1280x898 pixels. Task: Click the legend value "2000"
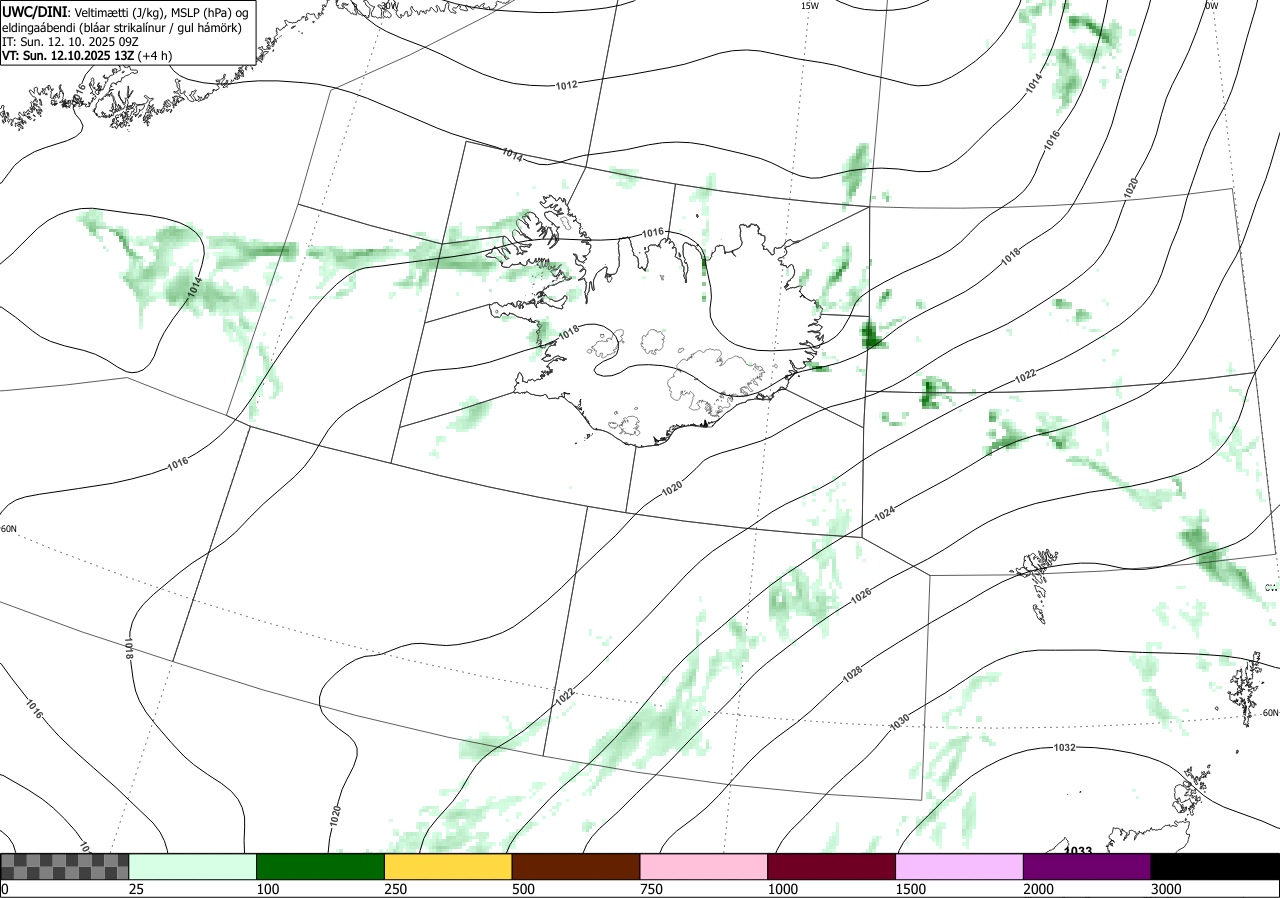(1039, 889)
